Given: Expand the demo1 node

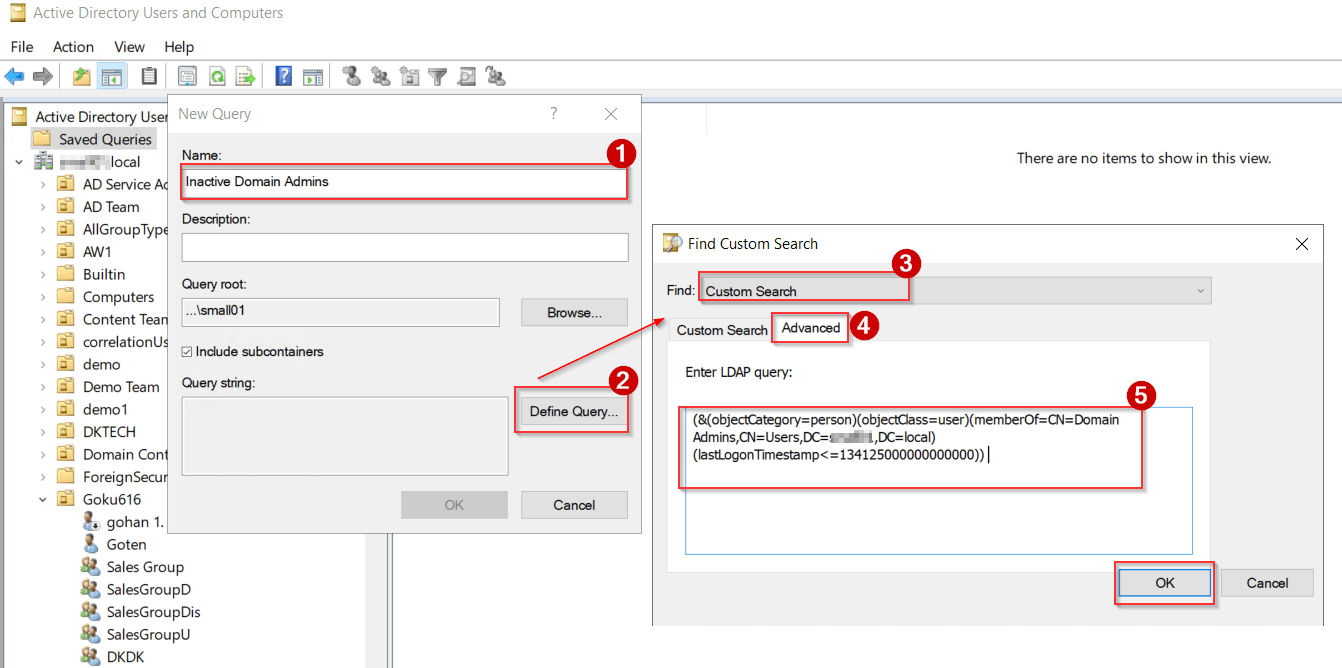Looking at the screenshot, I should (43, 409).
